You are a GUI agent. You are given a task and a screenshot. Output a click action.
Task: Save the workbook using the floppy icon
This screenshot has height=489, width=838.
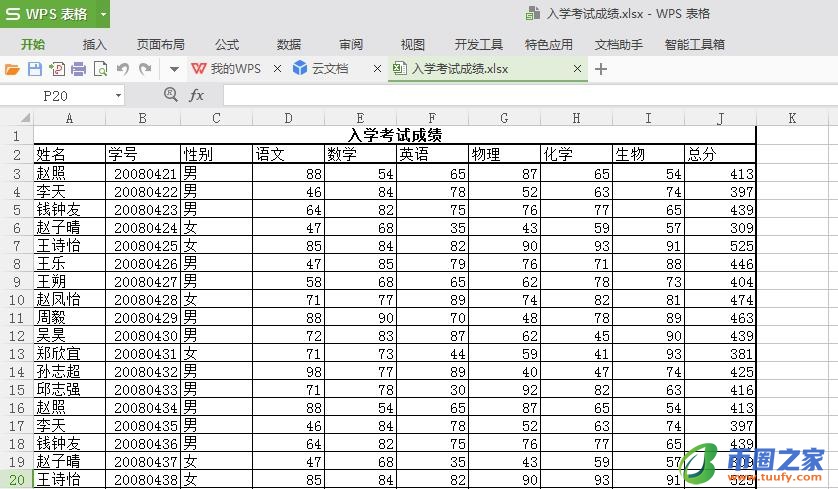[x=35, y=69]
